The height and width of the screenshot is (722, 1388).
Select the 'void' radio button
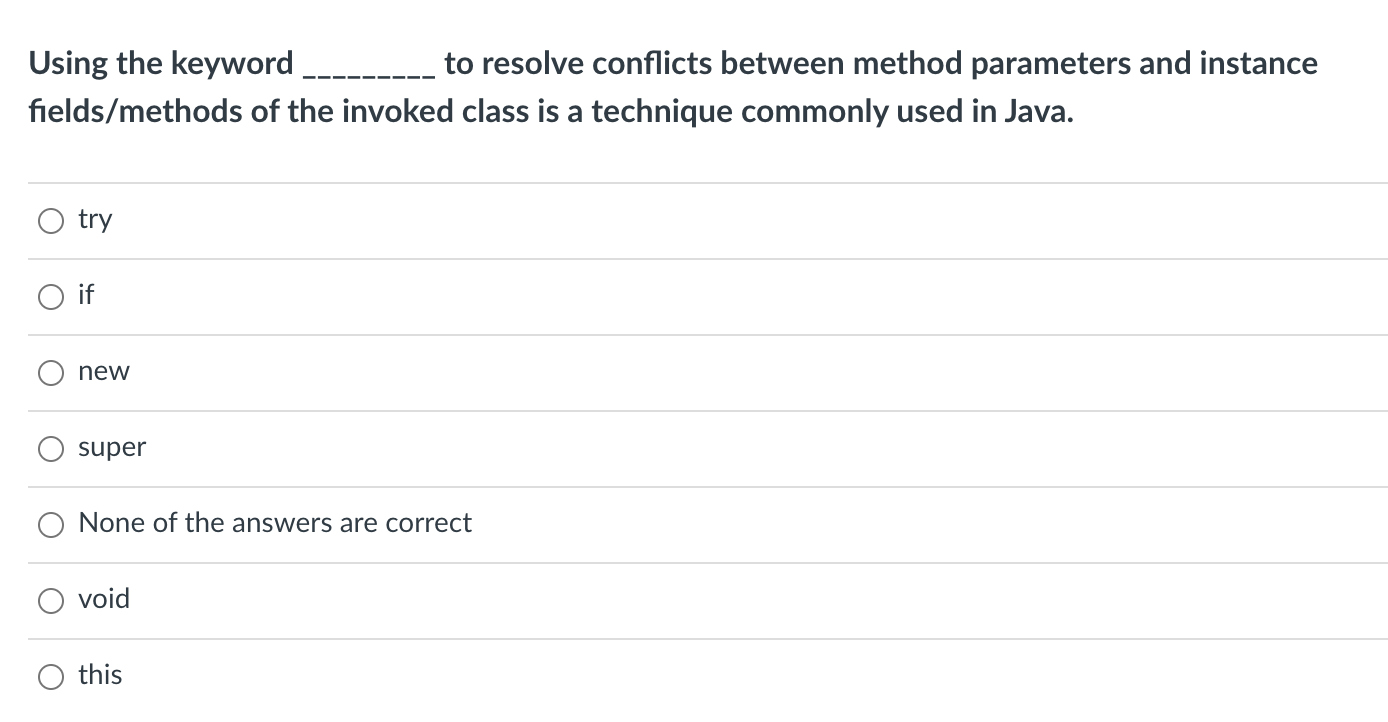[51, 599]
